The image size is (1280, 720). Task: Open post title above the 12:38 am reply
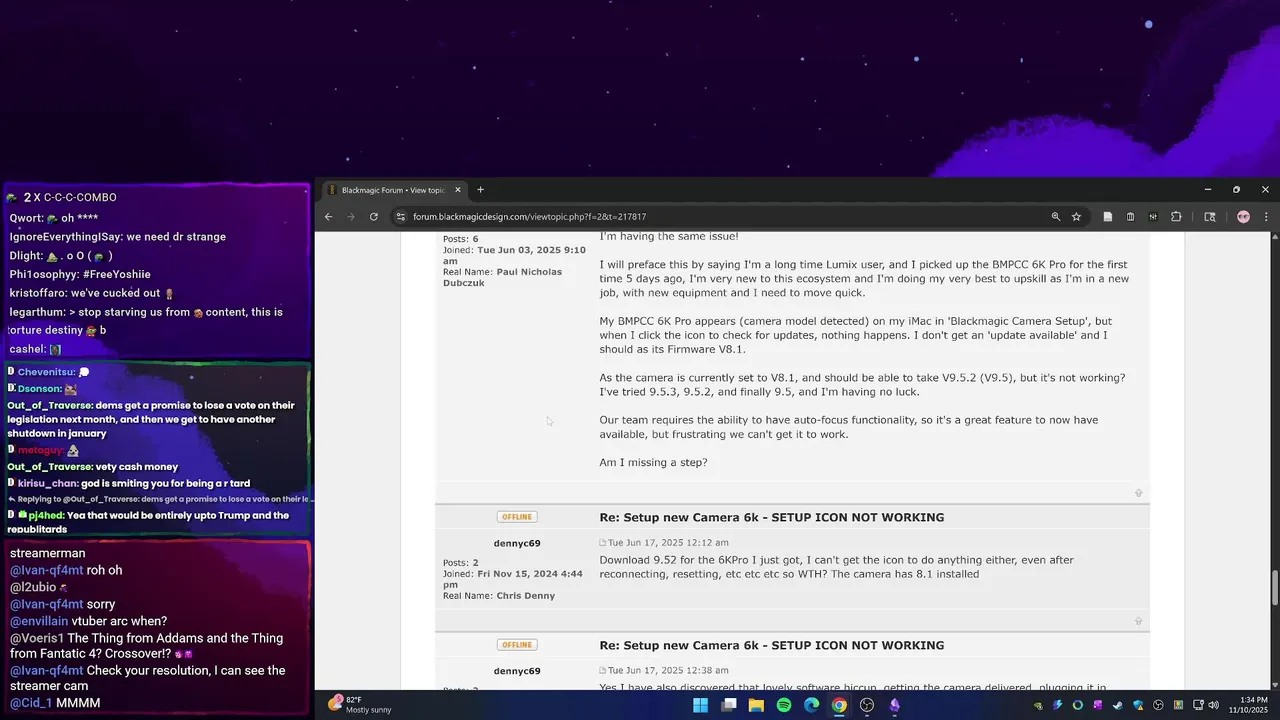click(771, 645)
